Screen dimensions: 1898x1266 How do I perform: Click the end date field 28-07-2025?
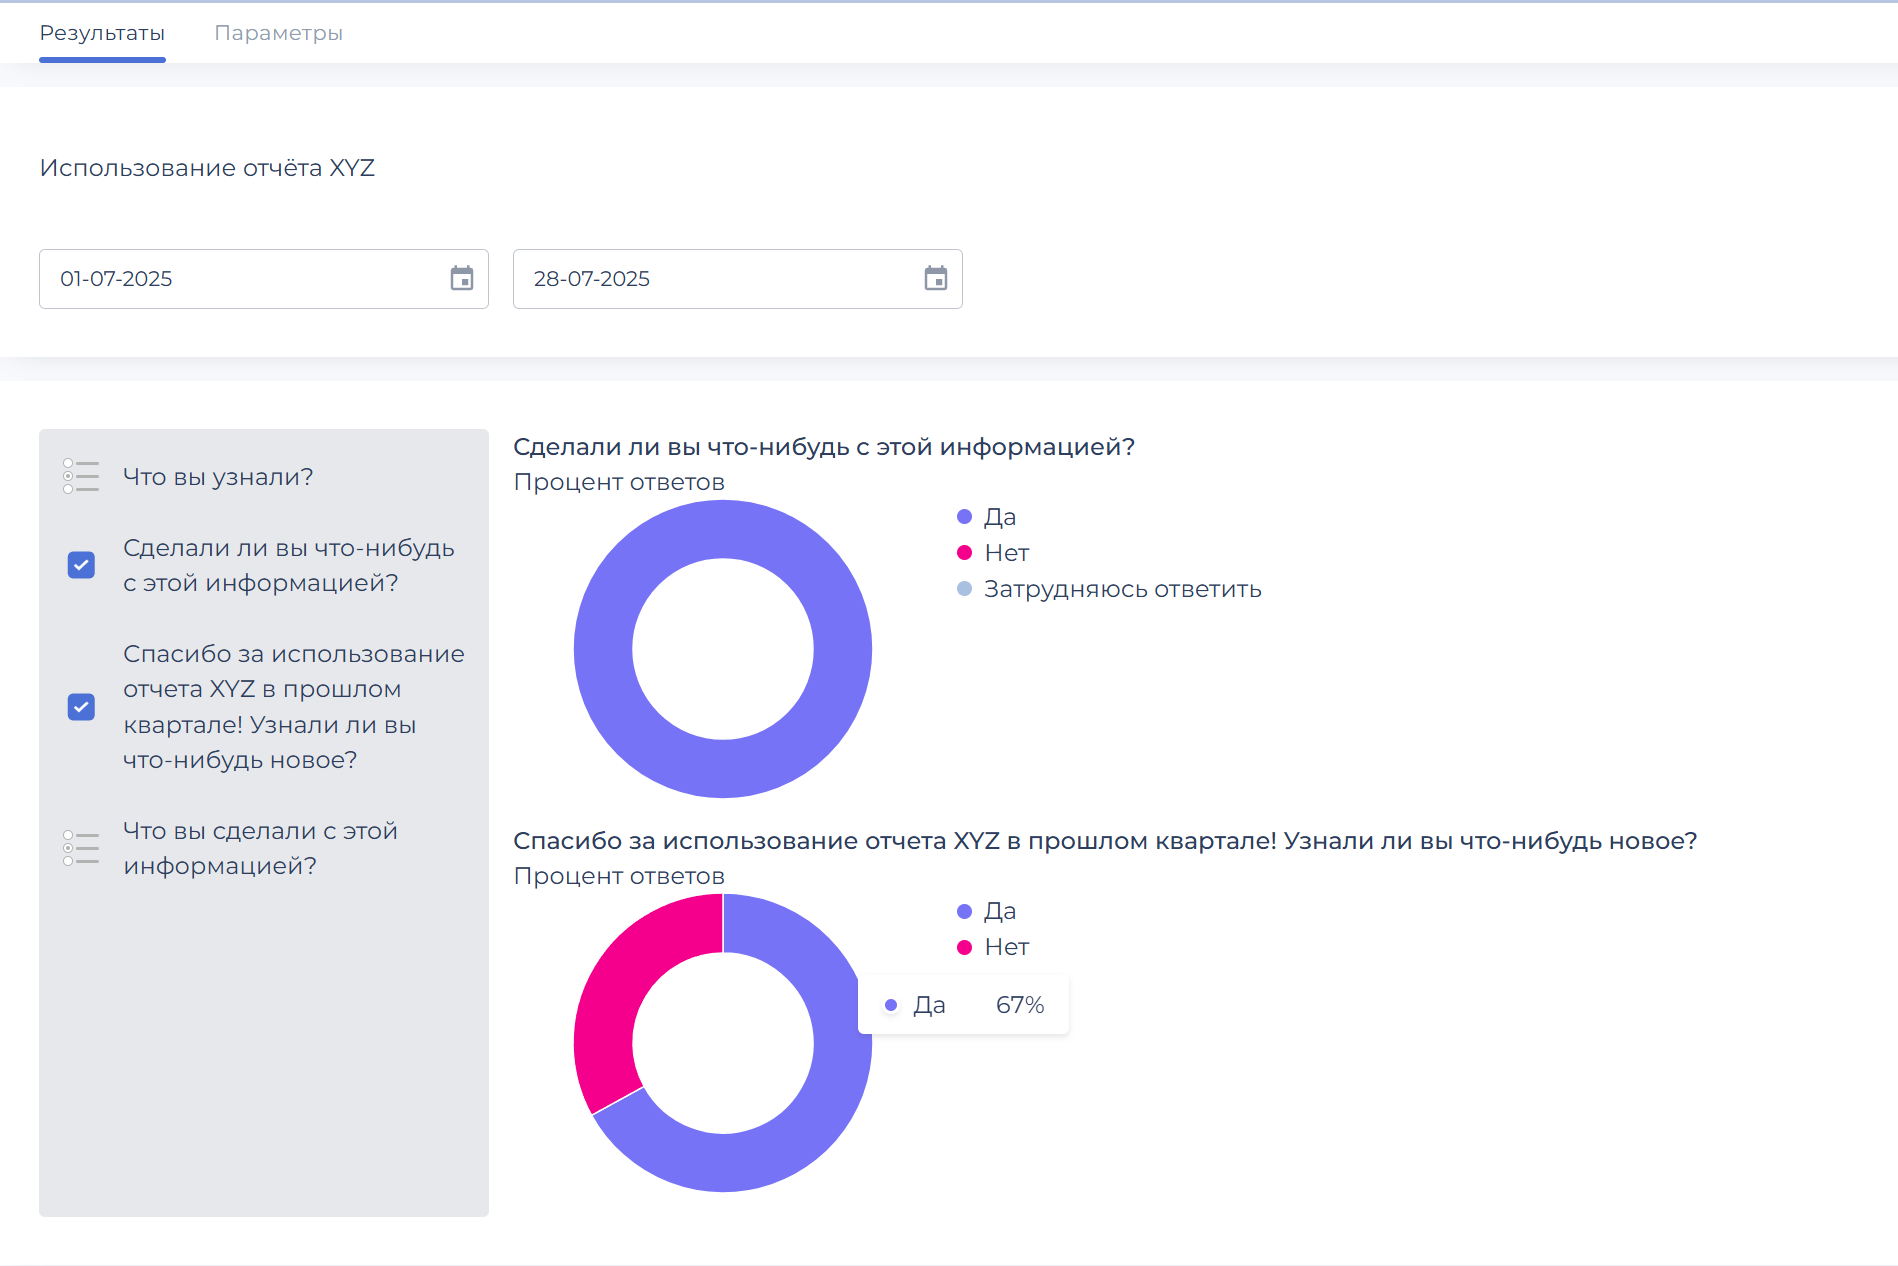(714, 279)
